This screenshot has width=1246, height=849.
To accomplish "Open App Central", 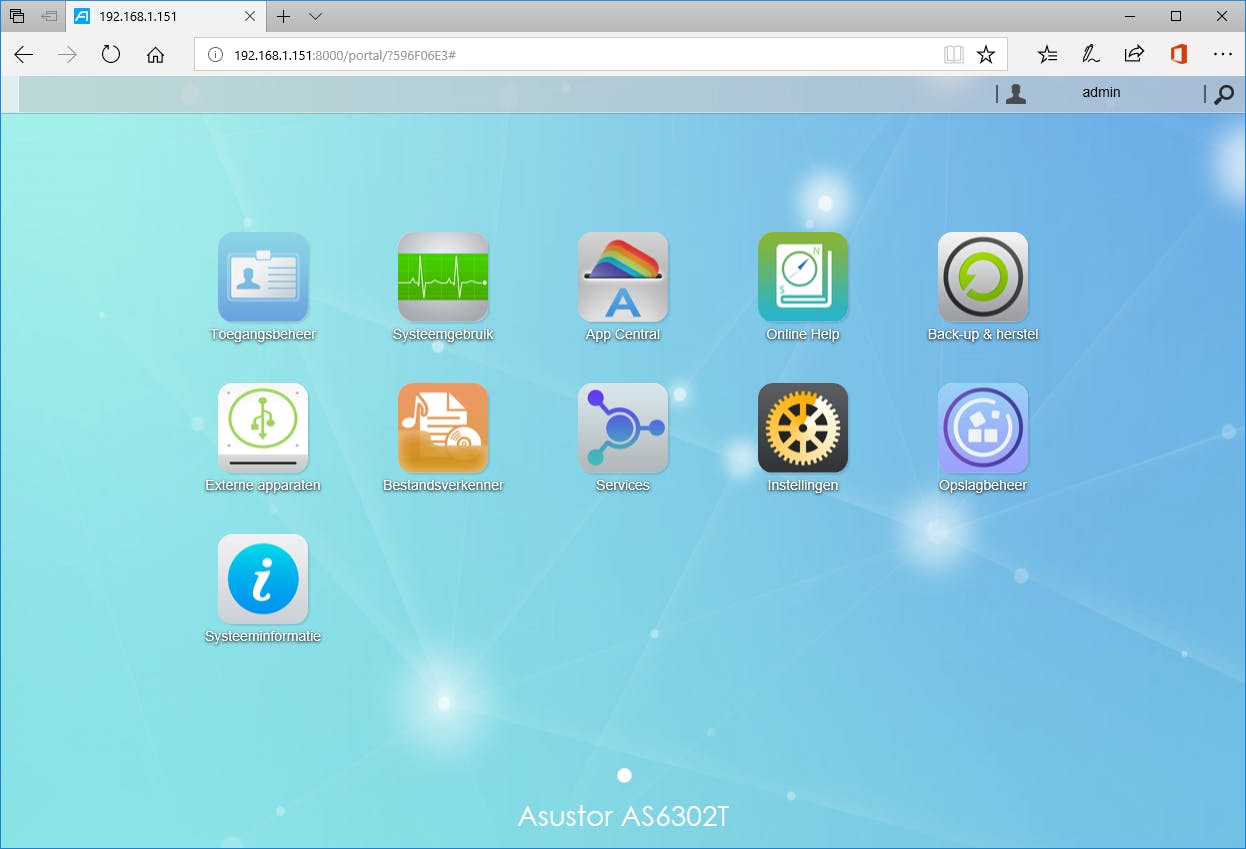I will [623, 277].
